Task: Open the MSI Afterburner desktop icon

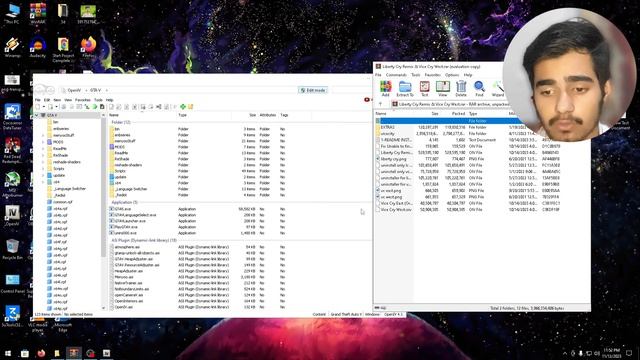Action: tap(12, 184)
